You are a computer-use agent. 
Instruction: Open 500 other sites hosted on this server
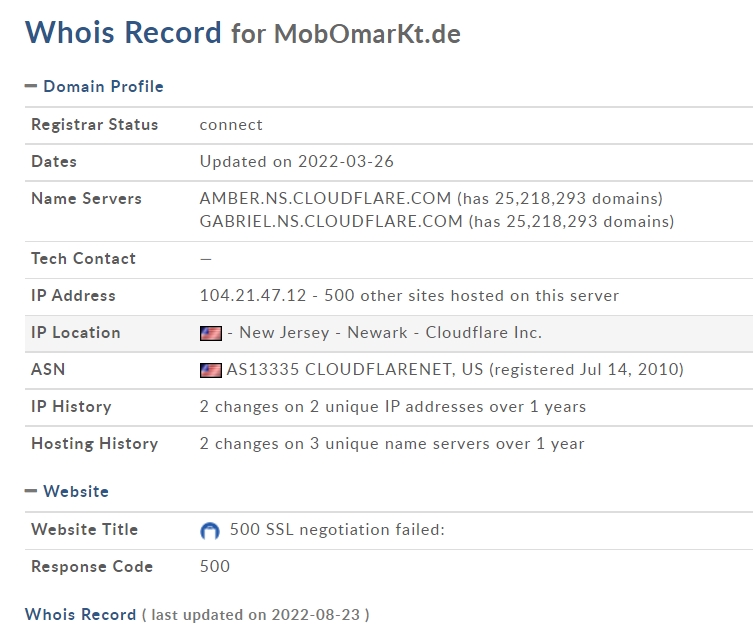tap(472, 295)
